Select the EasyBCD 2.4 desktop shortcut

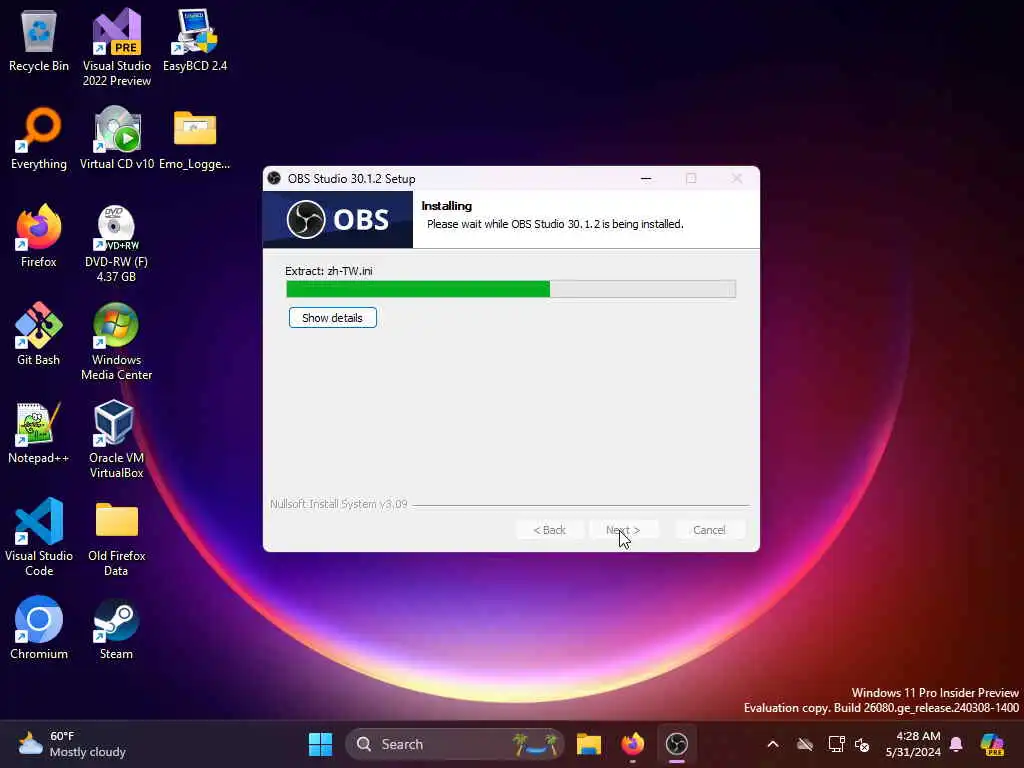click(x=195, y=40)
